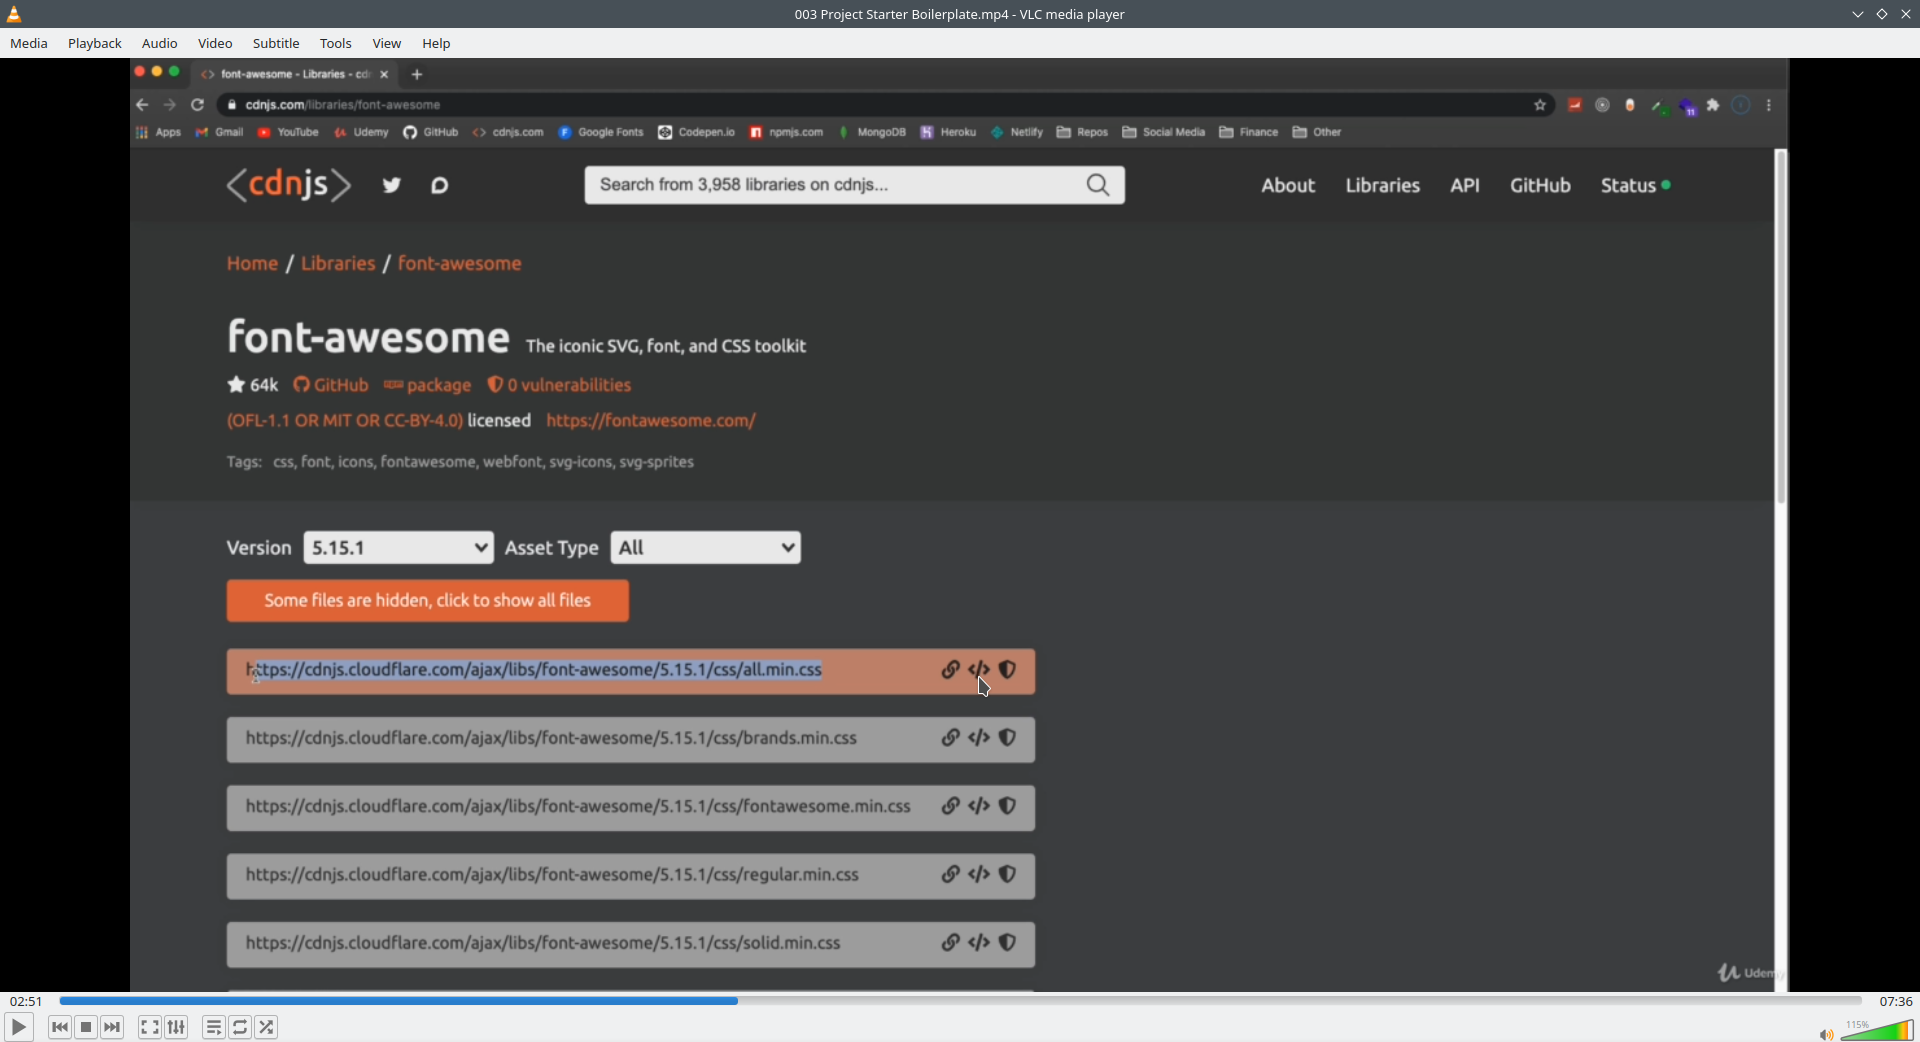Viewport: 1920px width, 1042px height.
Task: Seek within the video on the progress bar
Action: (x=960, y=1001)
